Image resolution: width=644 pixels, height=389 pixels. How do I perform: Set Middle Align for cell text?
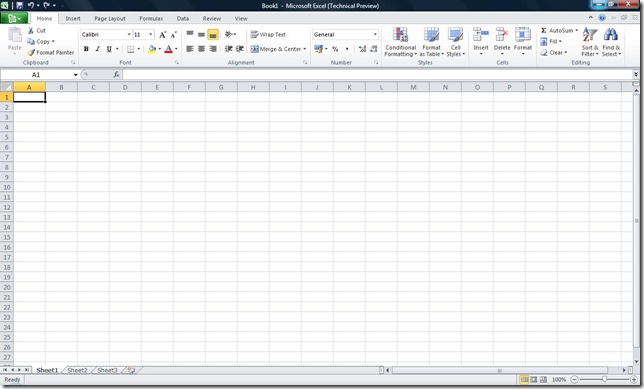pyautogui.click(x=201, y=35)
